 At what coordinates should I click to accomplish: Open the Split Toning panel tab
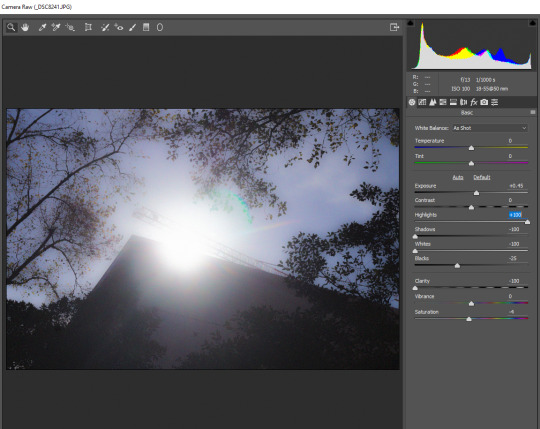click(453, 102)
